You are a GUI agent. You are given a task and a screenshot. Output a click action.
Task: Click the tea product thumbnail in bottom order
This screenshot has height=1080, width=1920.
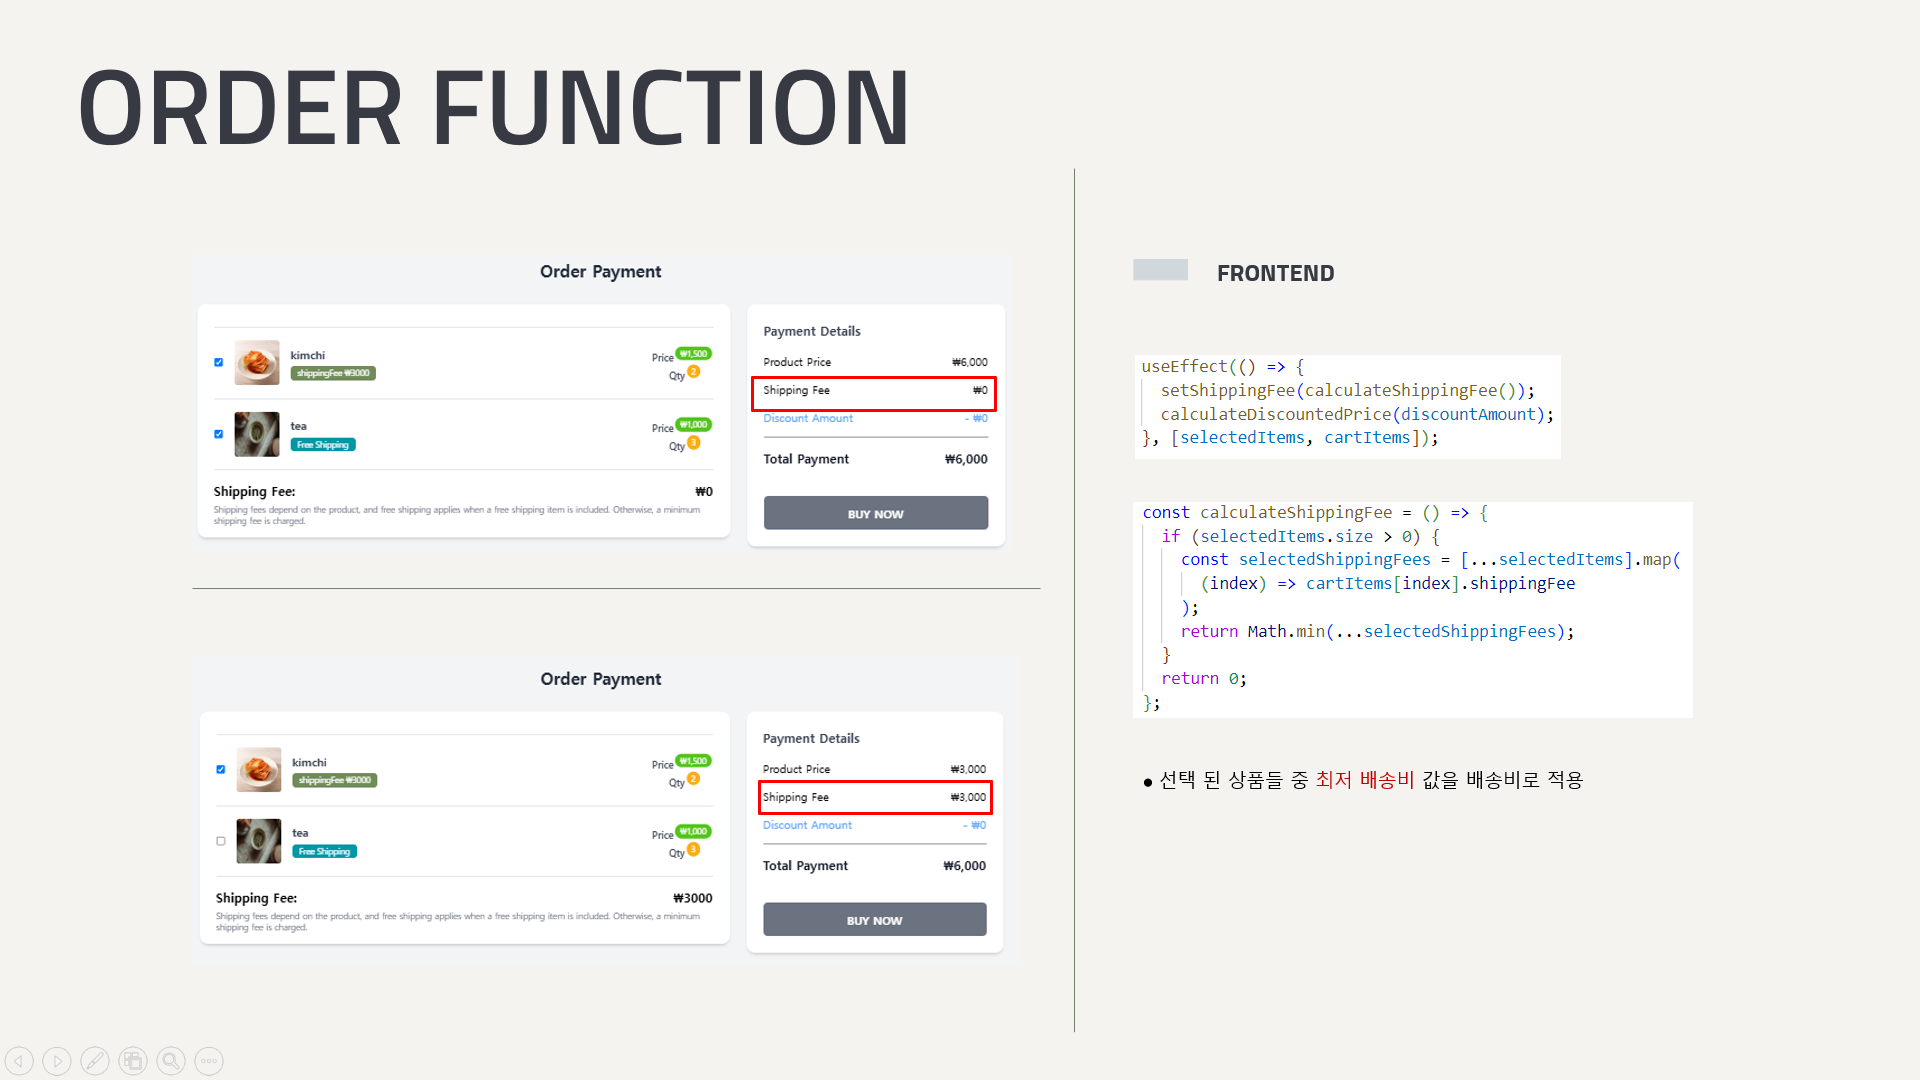point(259,841)
